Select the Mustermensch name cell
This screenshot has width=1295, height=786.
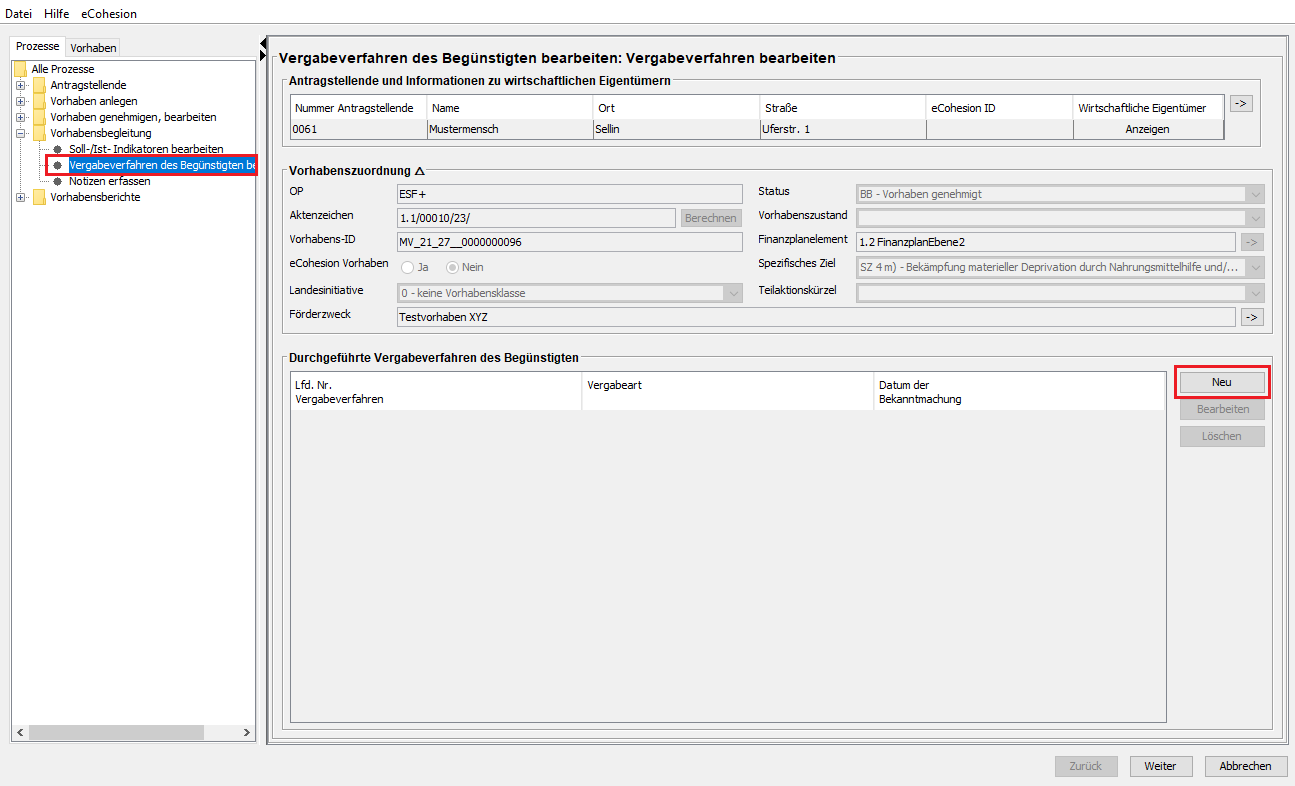point(510,129)
